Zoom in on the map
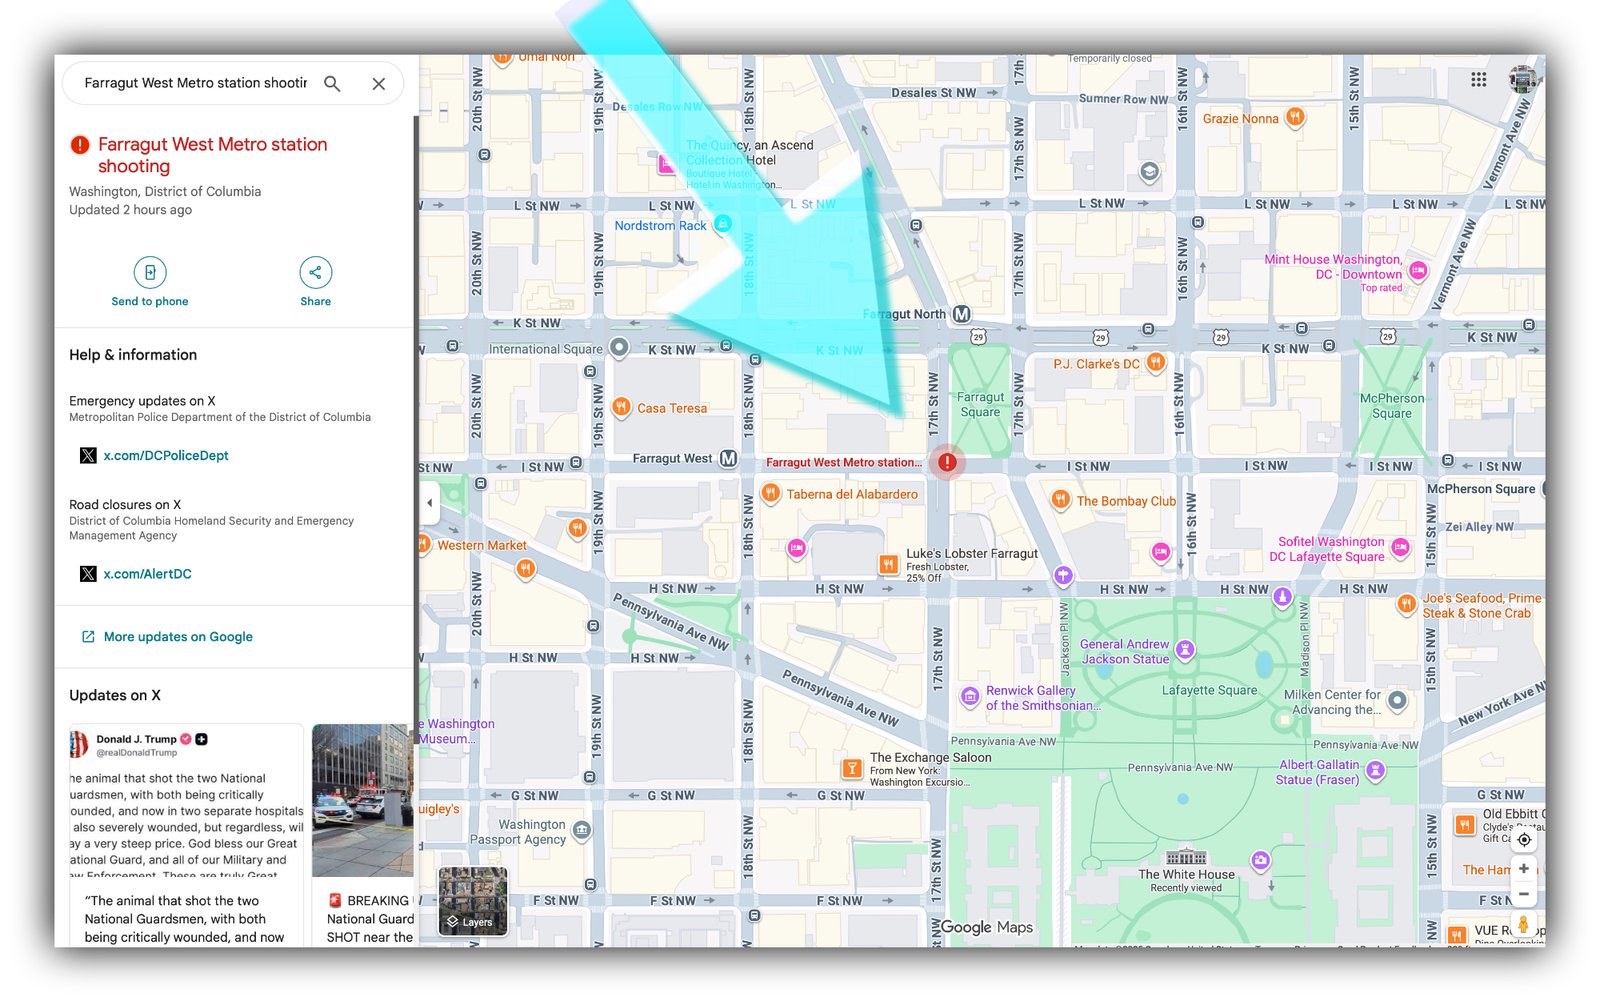1600x1002 pixels. (x=1523, y=868)
